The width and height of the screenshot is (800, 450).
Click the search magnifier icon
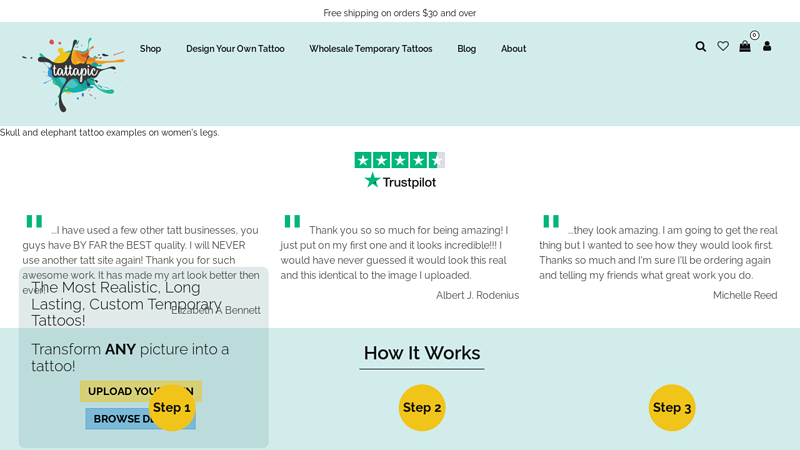[700, 46]
